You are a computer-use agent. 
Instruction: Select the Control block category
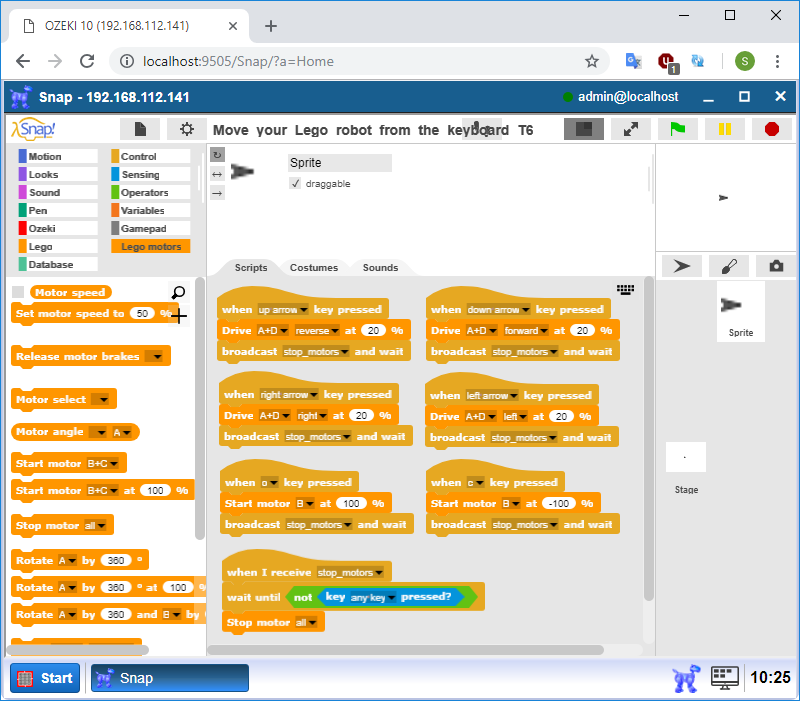(151, 156)
